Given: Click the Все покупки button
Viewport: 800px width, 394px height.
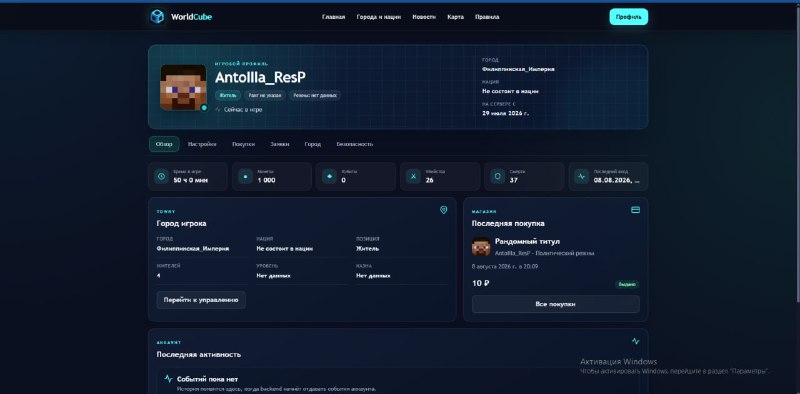Looking at the screenshot, I should pyautogui.click(x=556, y=304).
